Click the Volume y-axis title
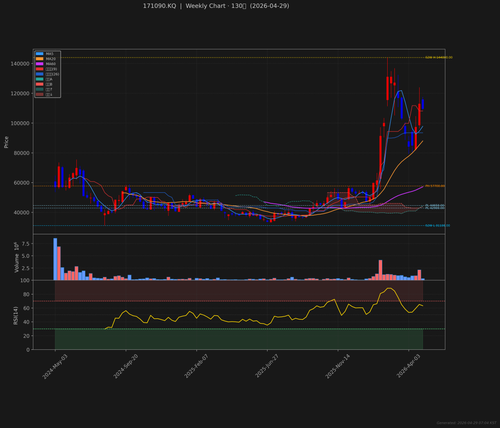The image size is (500, 428). click(16, 257)
